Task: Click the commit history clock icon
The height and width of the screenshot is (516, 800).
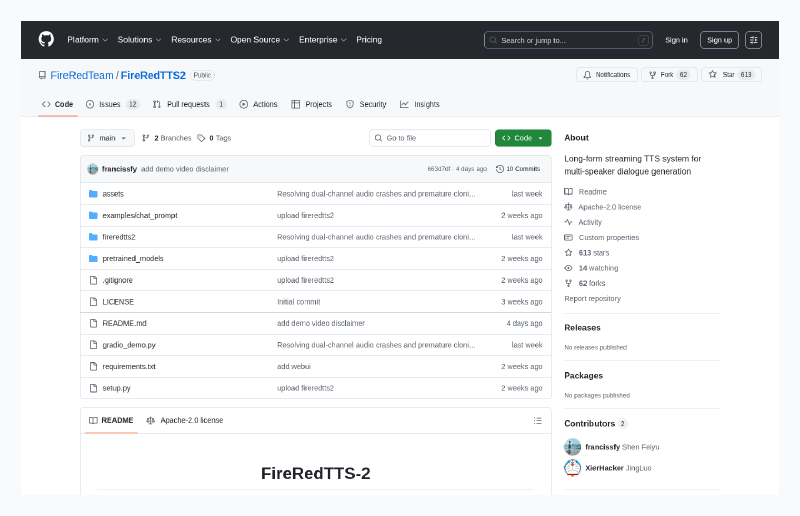Action: click(x=500, y=169)
